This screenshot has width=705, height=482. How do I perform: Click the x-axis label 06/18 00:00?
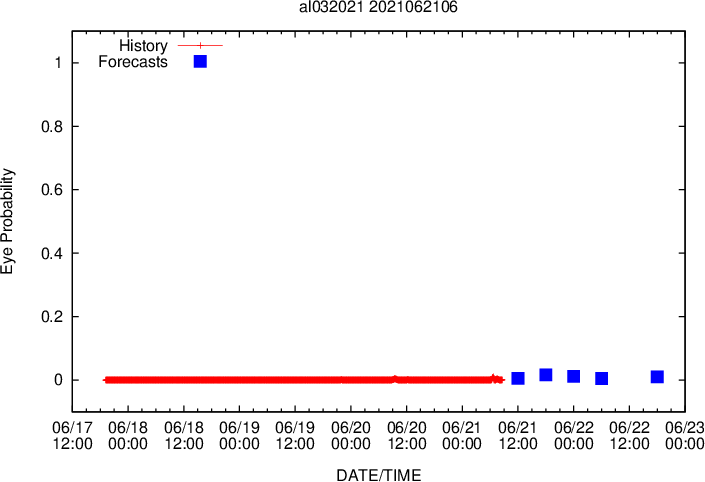pyautogui.click(x=128, y=436)
